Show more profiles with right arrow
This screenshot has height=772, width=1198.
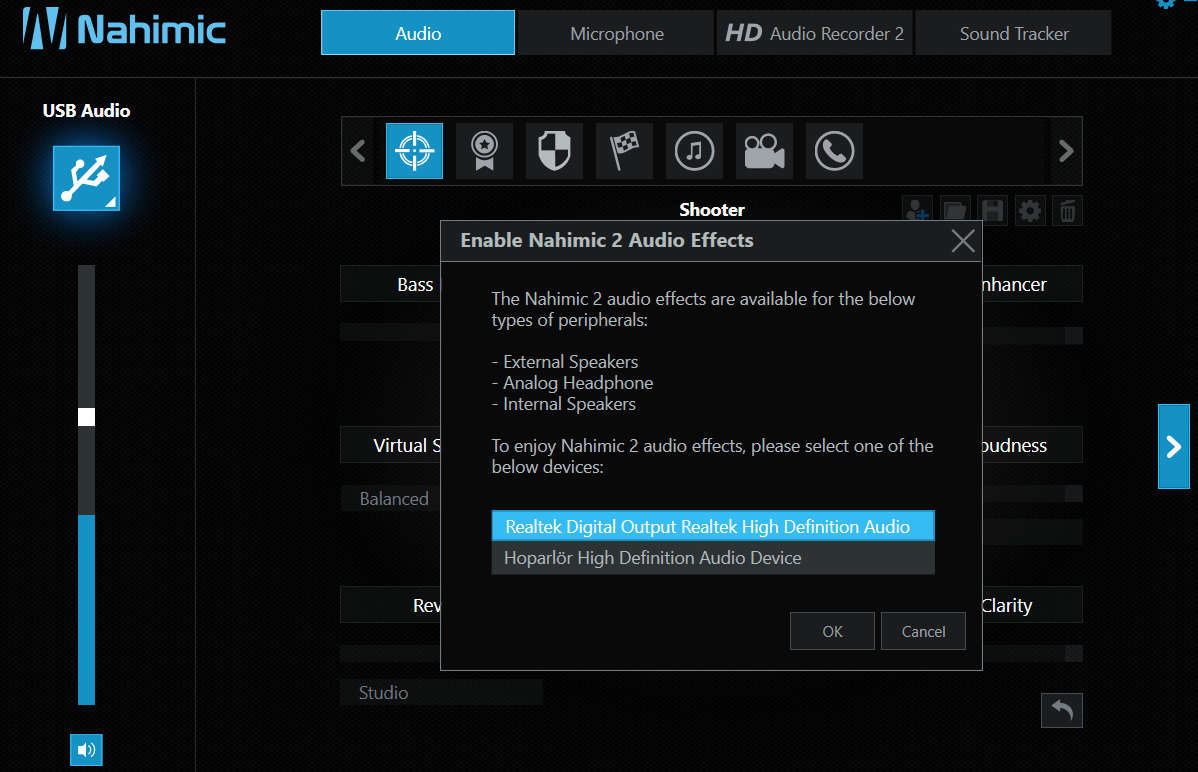pos(1067,151)
